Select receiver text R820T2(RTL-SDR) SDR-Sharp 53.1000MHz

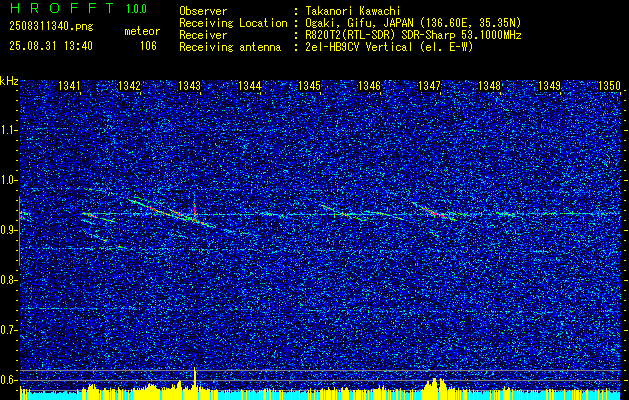point(413,35)
